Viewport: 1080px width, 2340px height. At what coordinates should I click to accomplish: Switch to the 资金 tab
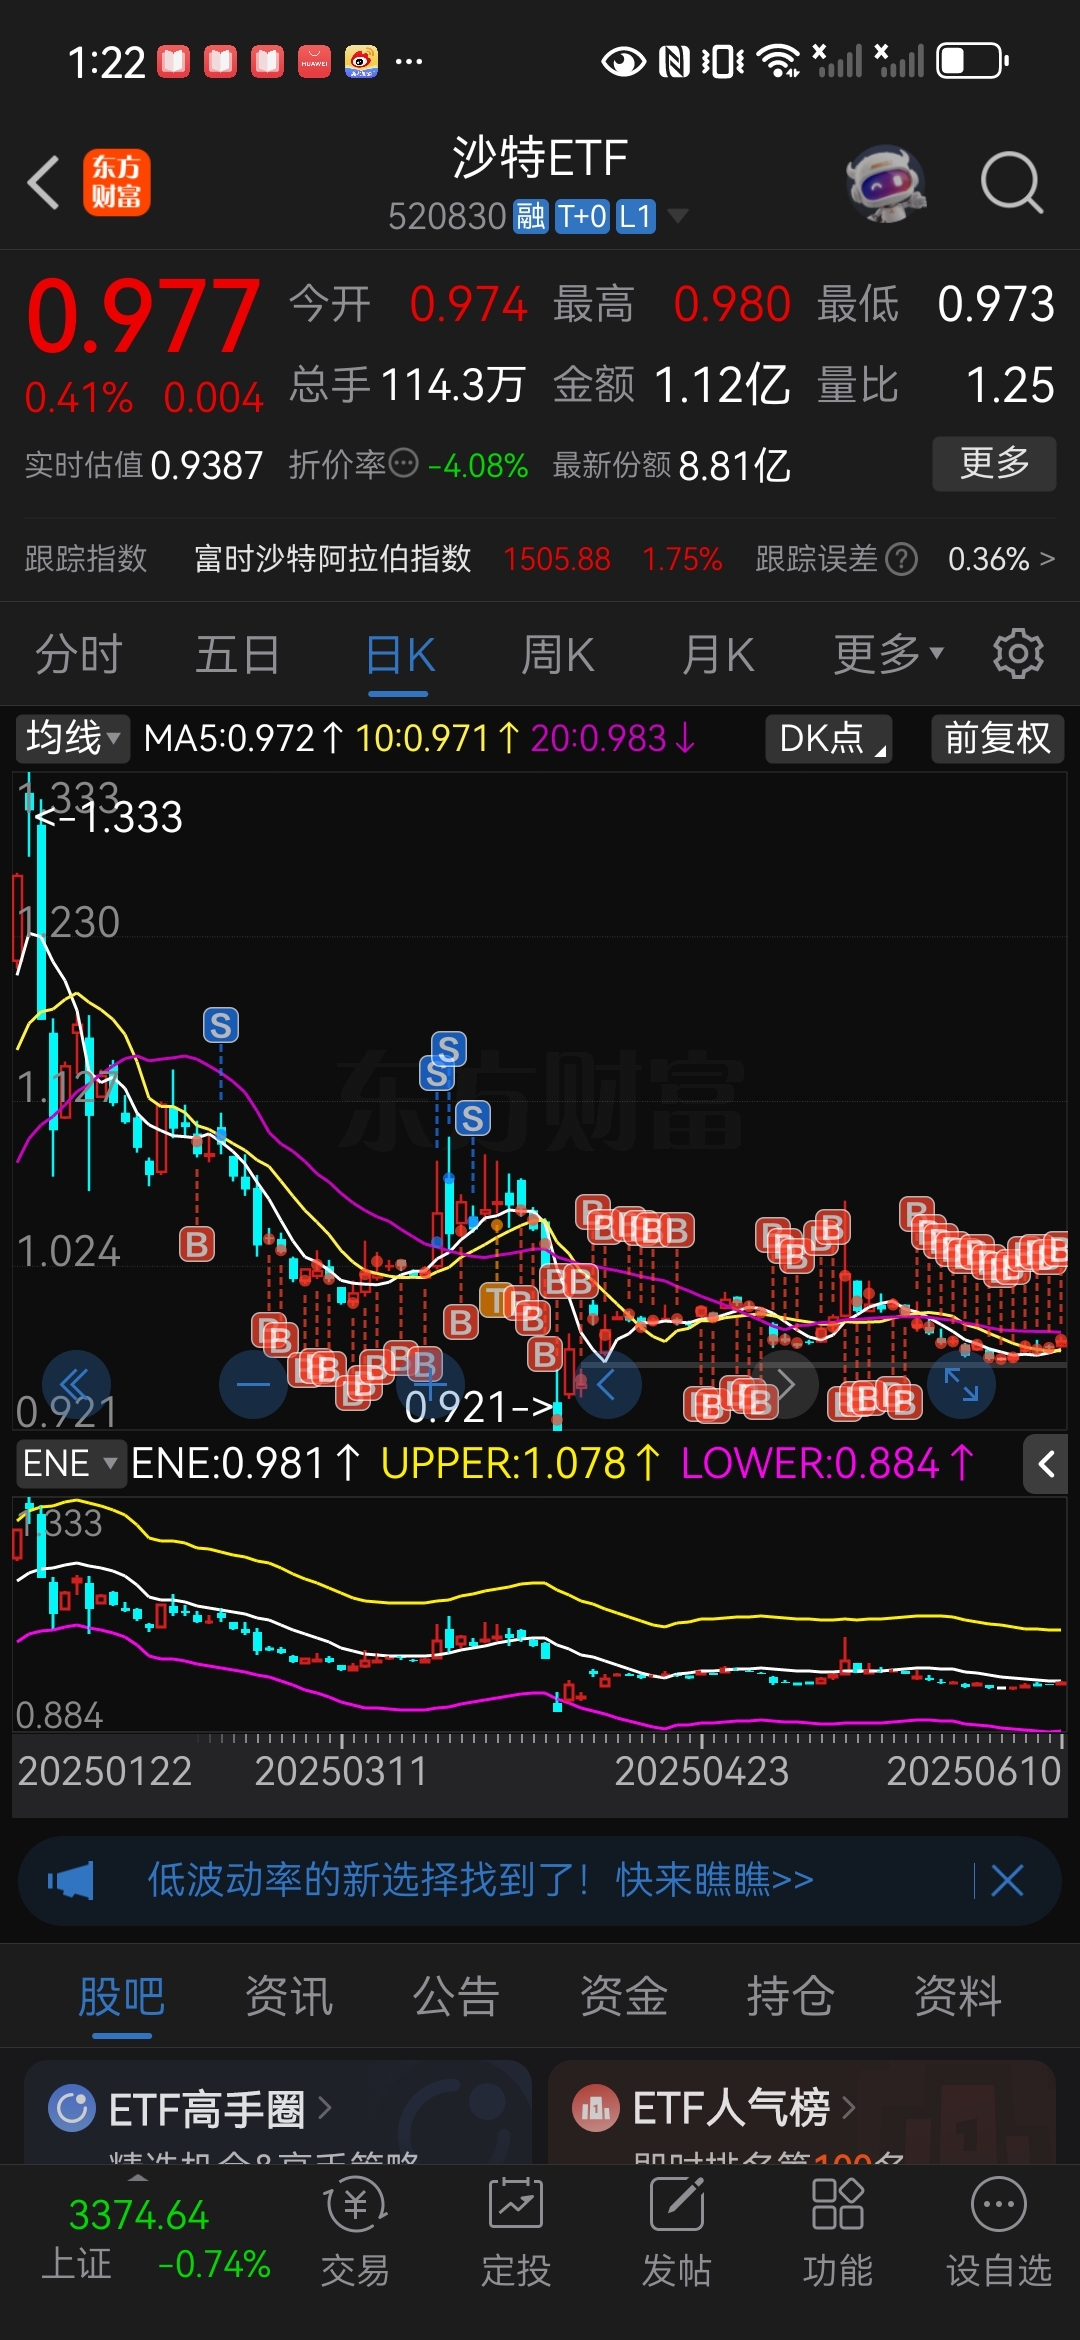pyautogui.click(x=623, y=1996)
